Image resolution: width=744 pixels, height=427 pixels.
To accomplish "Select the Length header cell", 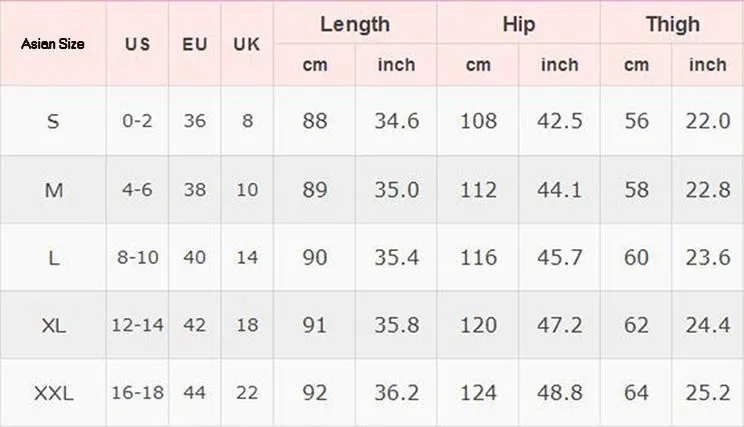I will tap(355, 24).
